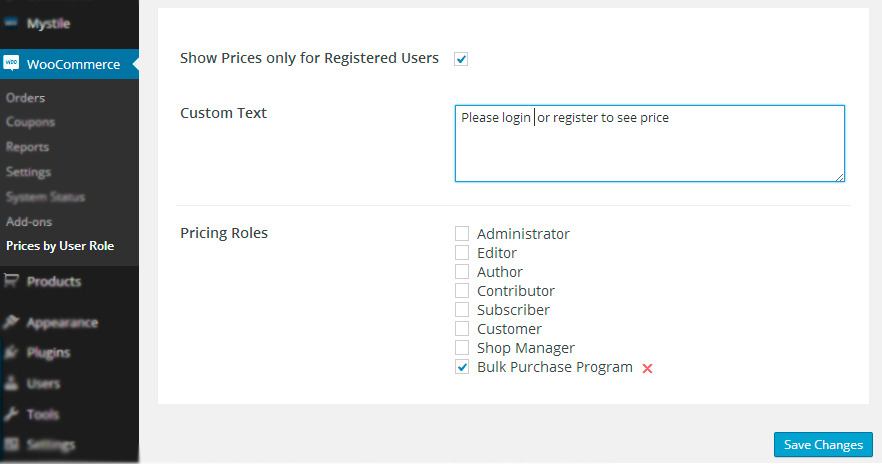Click the Appearance paintbrush icon
882x464 pixels.
[x=12, y=322]
